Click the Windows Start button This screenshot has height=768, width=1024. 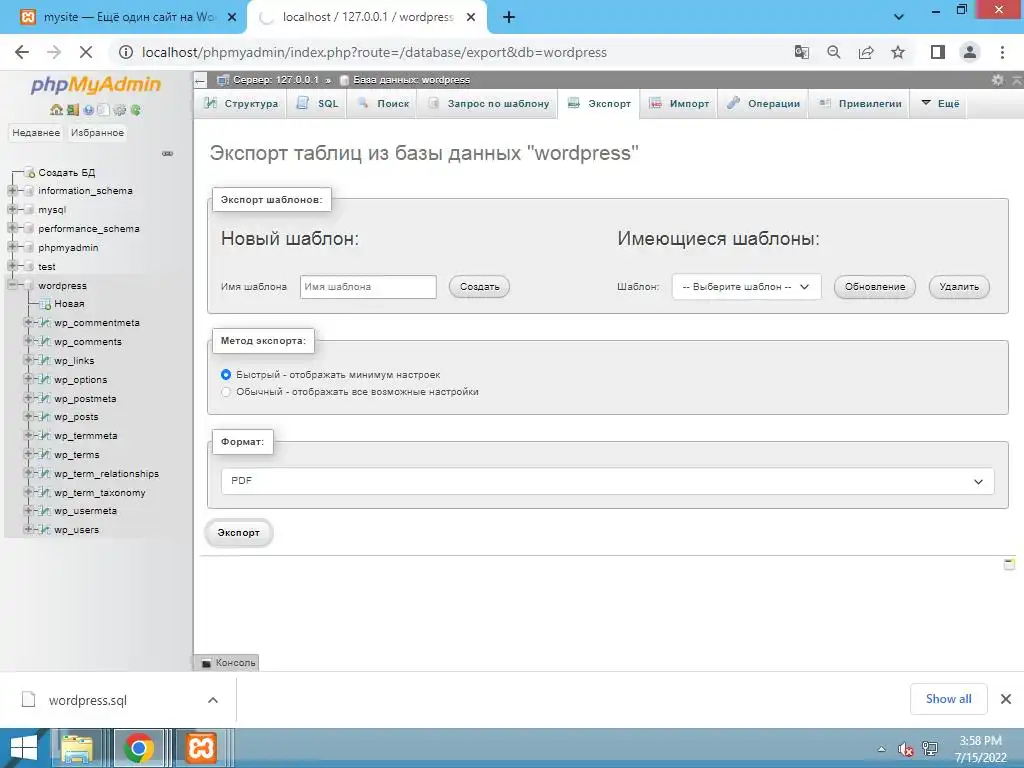24,748
